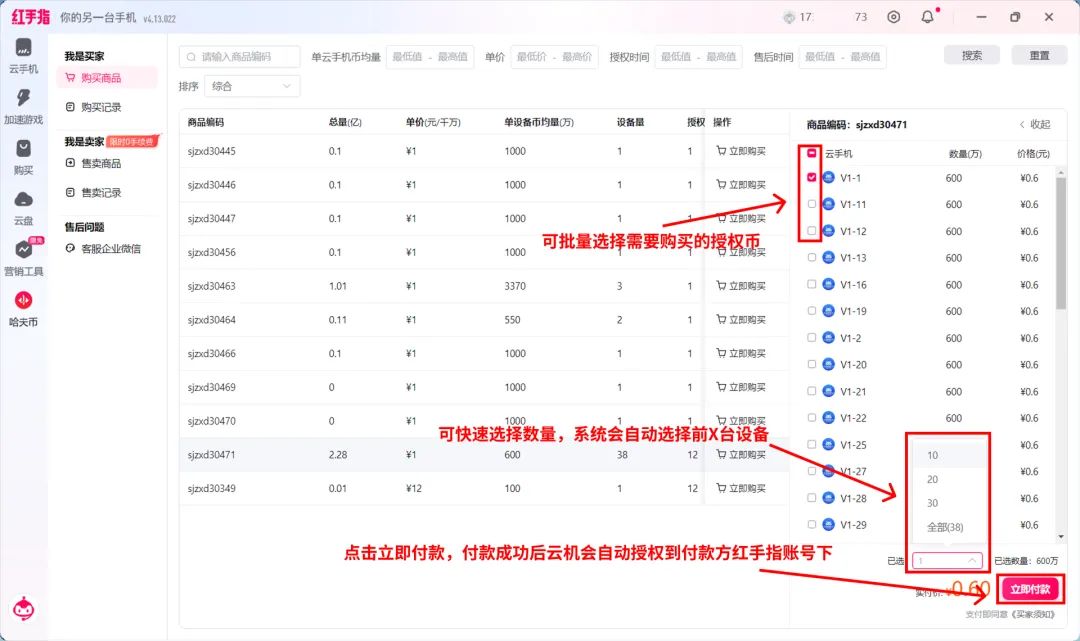Click 立即购买 for sjzxd30349

pos(741,488)
